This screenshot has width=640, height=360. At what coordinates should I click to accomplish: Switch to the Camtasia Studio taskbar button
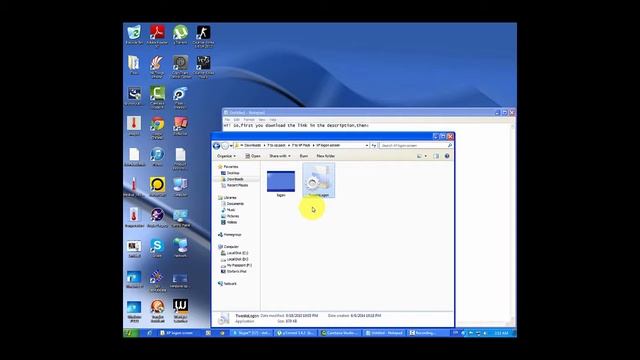340,333
